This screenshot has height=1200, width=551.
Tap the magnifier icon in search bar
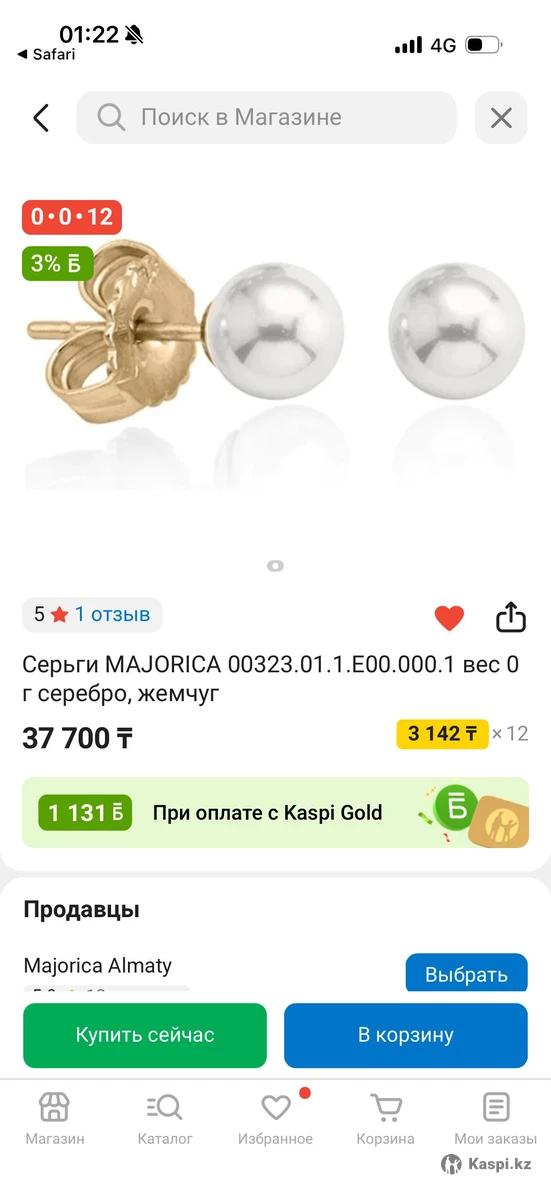pos(111,117)
